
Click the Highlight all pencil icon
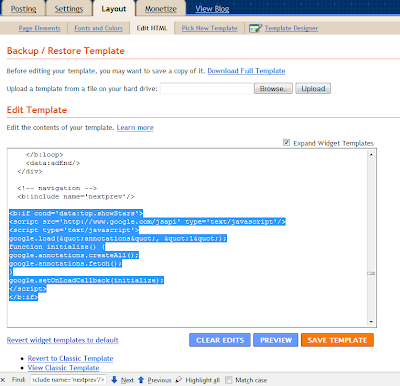click(179, 380)
